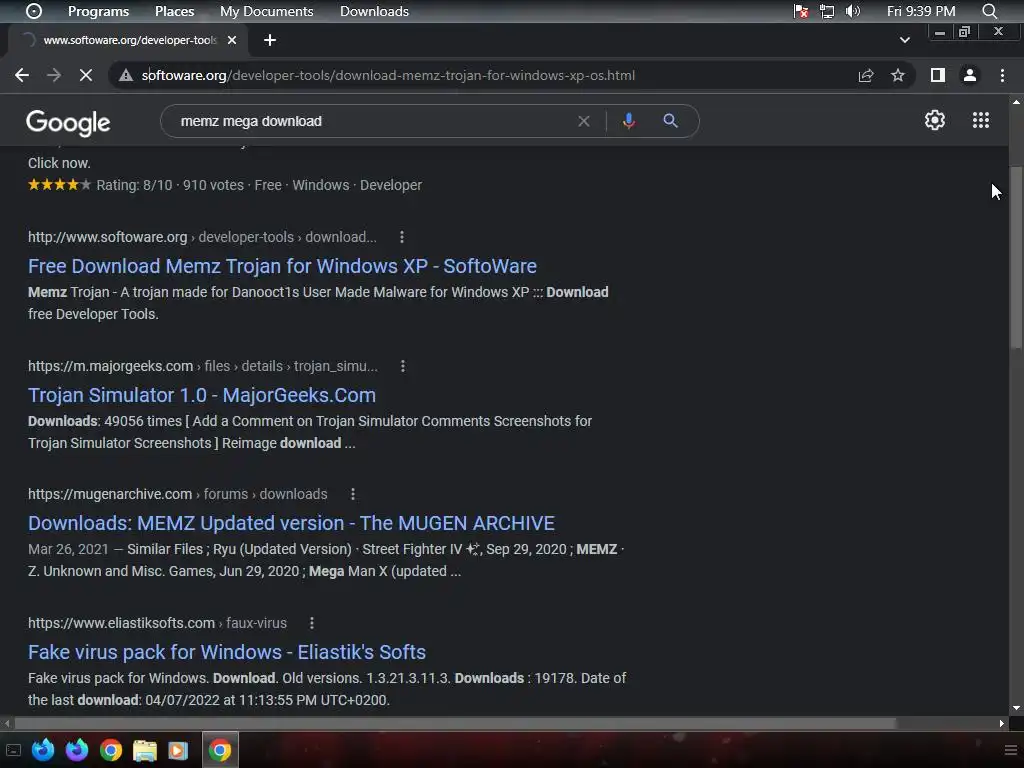Open the taskbar menu lines icon

pos(1010,750)
